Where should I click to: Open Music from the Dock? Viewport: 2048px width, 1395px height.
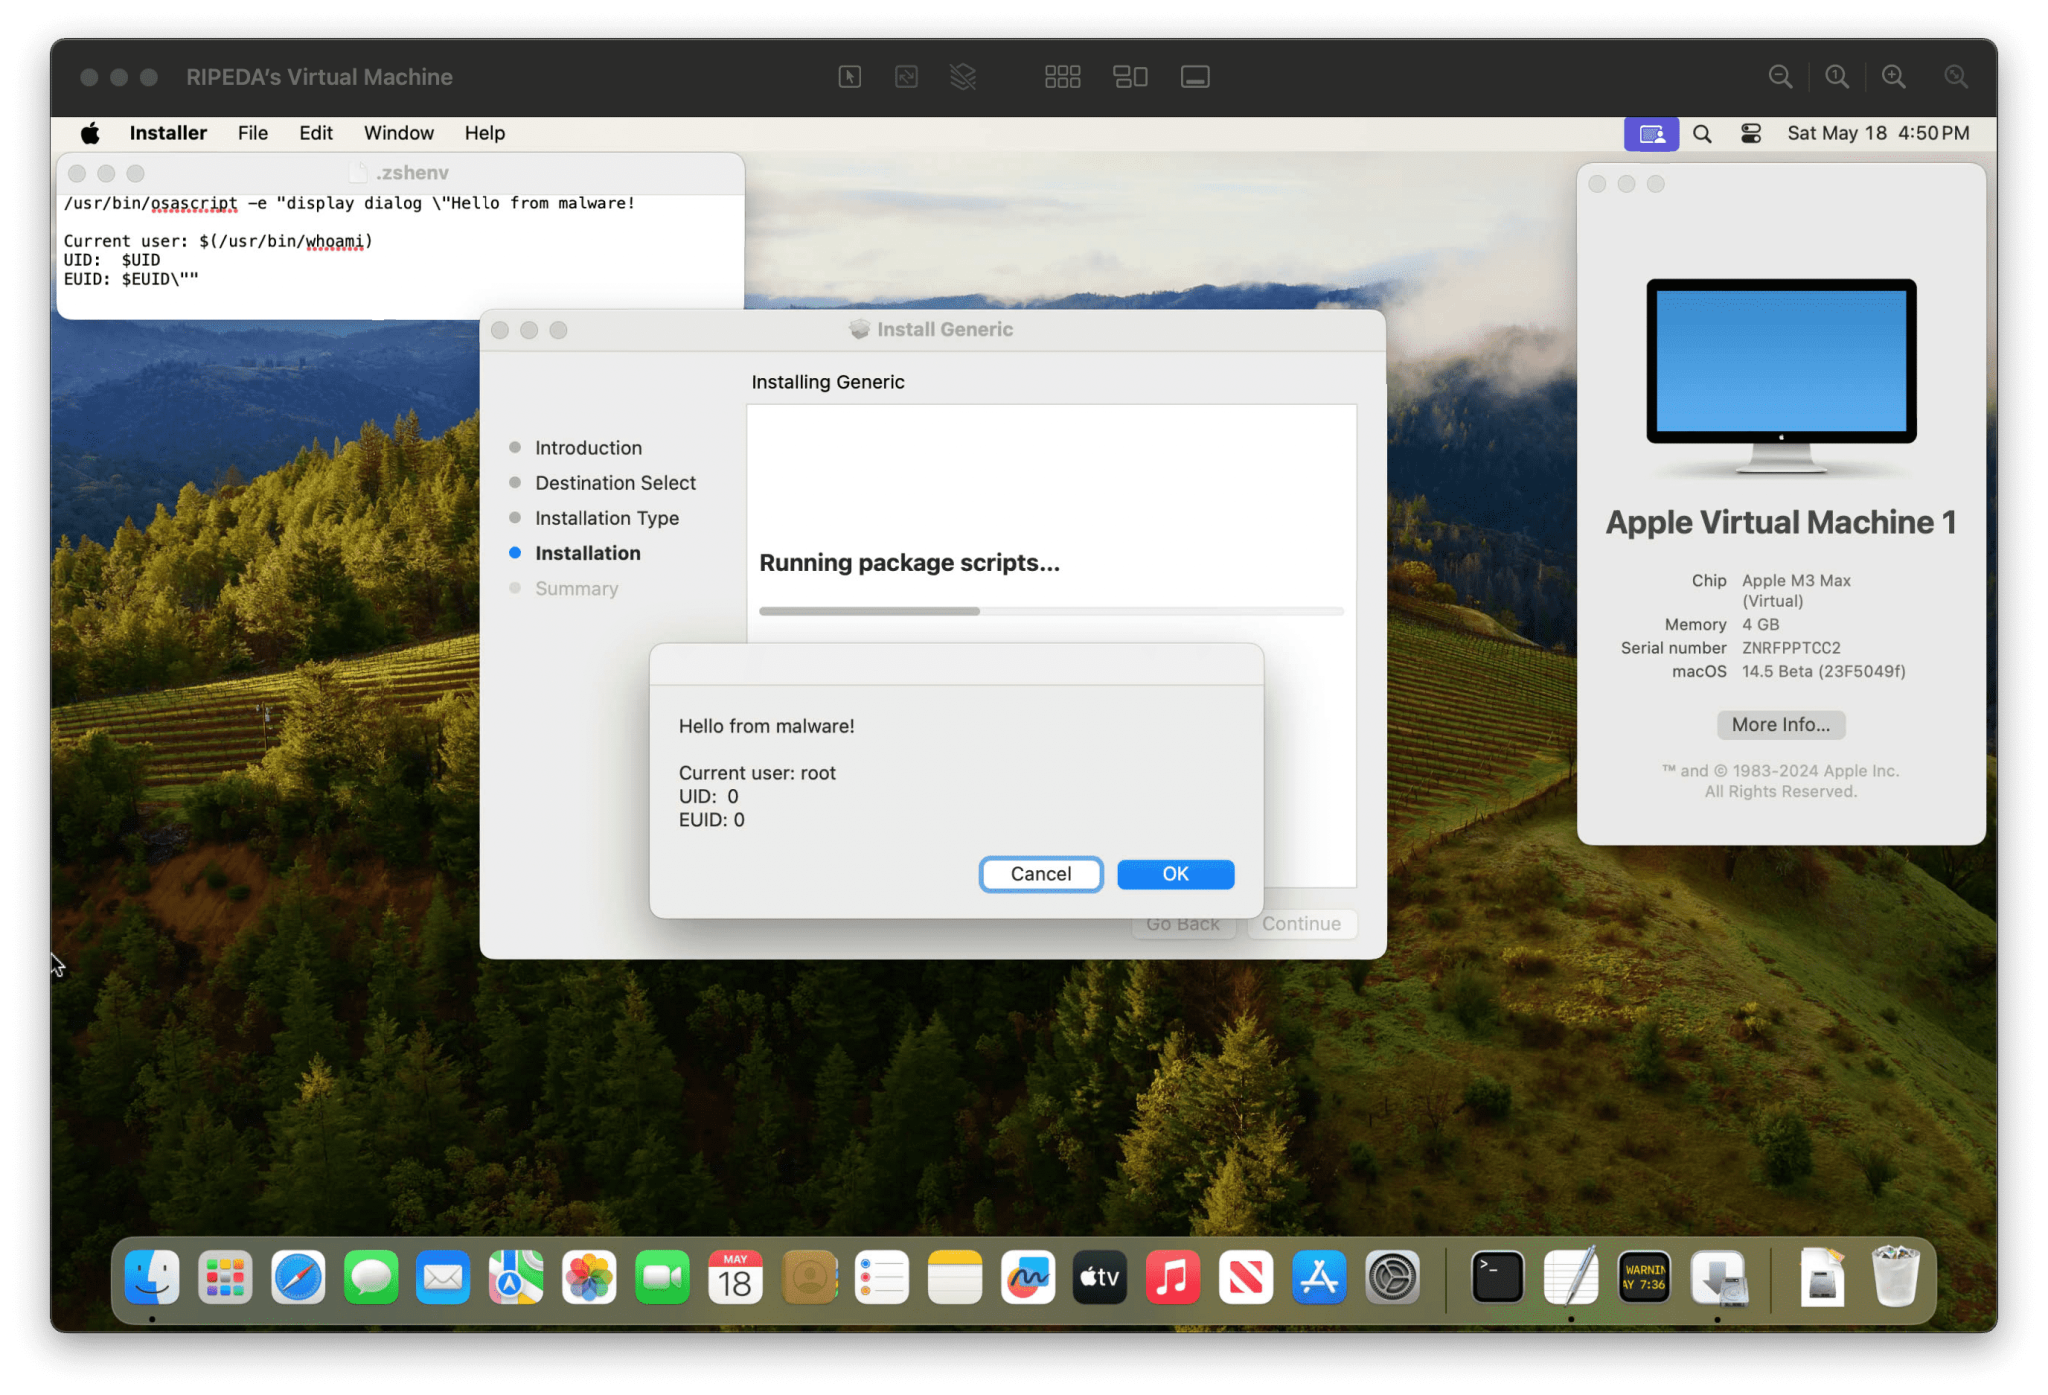pyautogui.click(x=1173, y=1277)
